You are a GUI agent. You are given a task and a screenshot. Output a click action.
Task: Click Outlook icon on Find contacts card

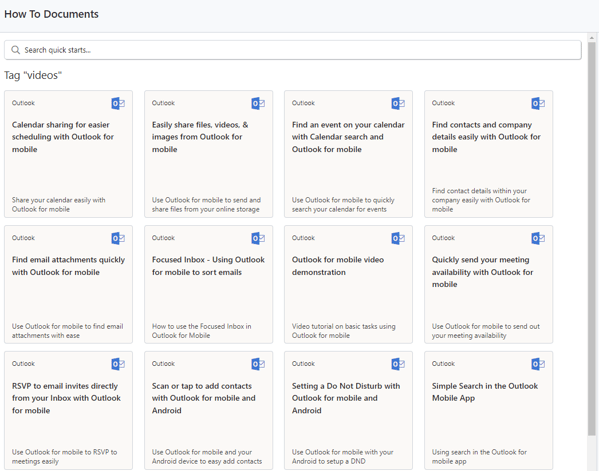tap(538, 103)
